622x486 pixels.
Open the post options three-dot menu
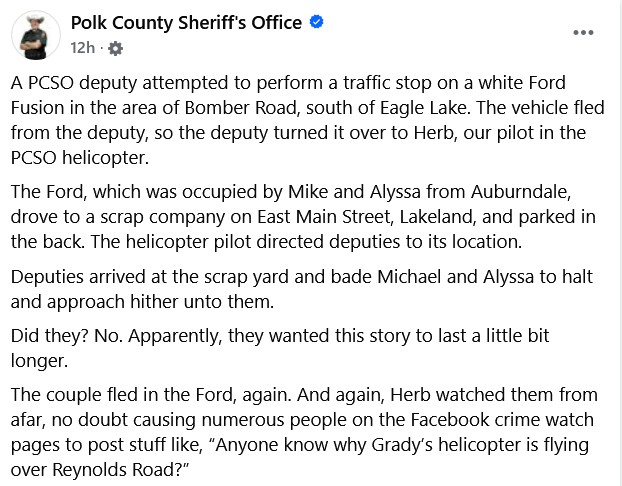tap(583, 33)
